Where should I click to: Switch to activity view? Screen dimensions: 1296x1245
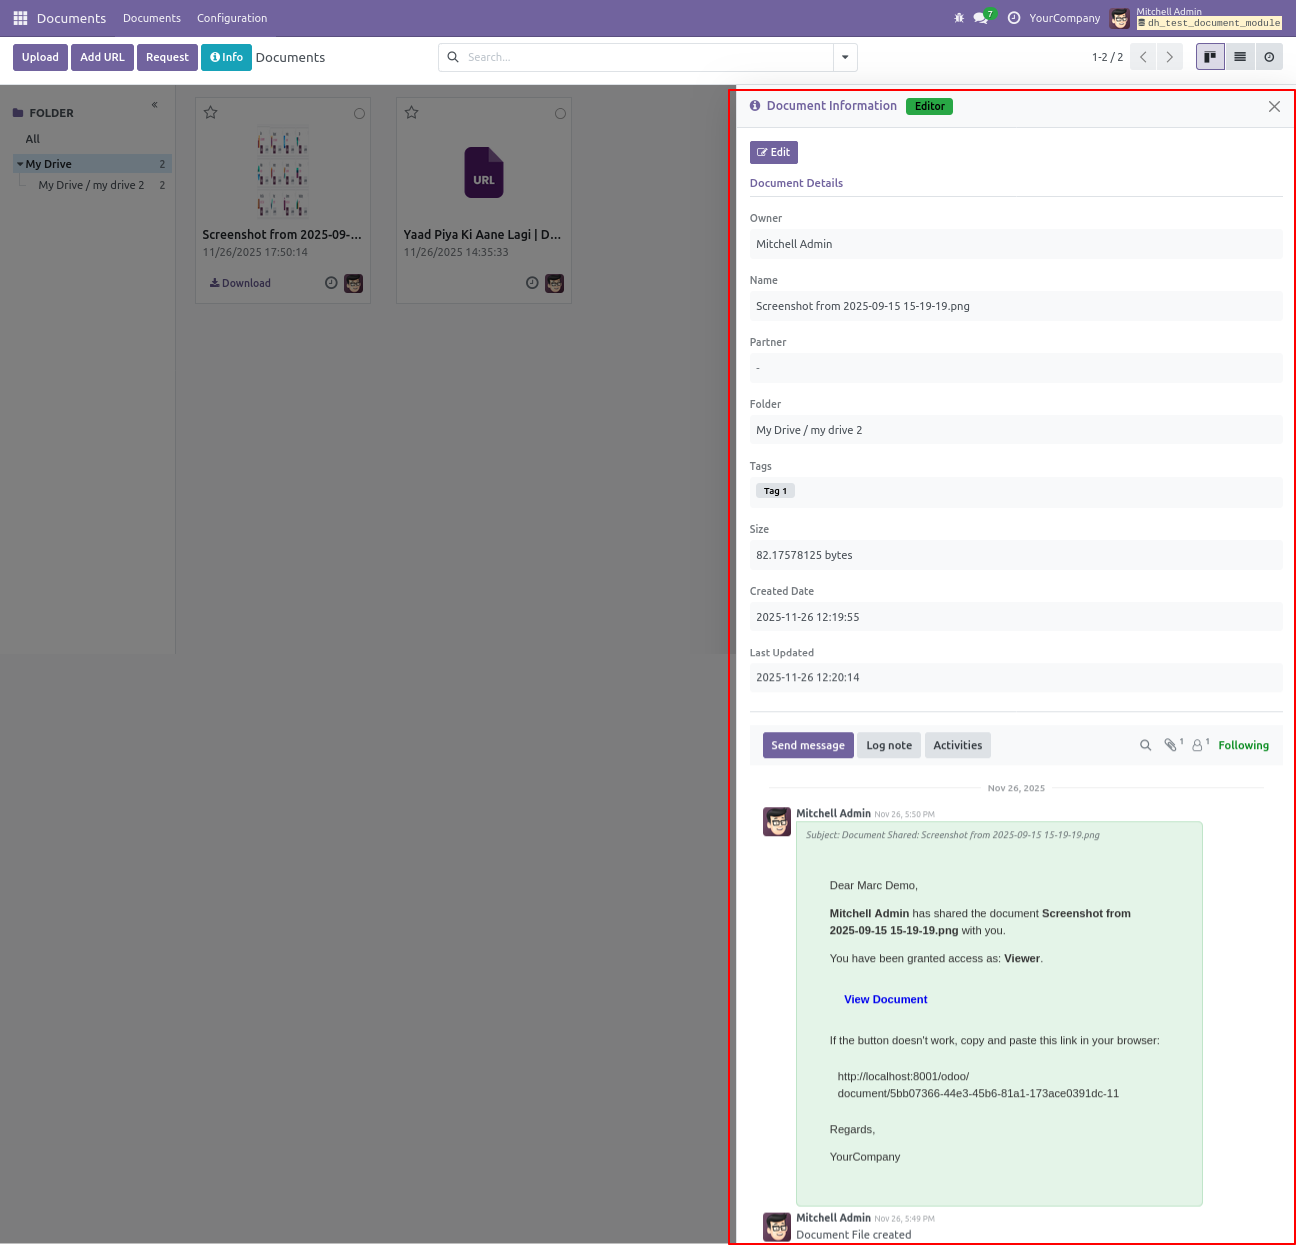pyautogui.click(x=1269, y=57)
